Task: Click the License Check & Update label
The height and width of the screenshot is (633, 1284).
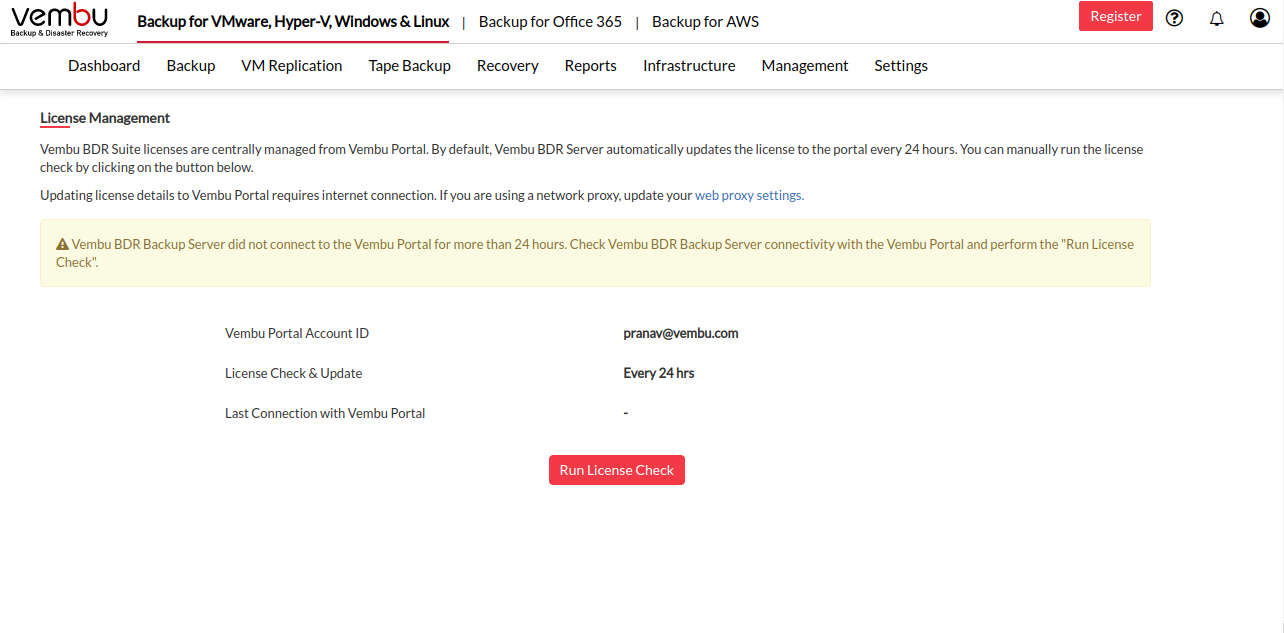Action: click(294, 373)
